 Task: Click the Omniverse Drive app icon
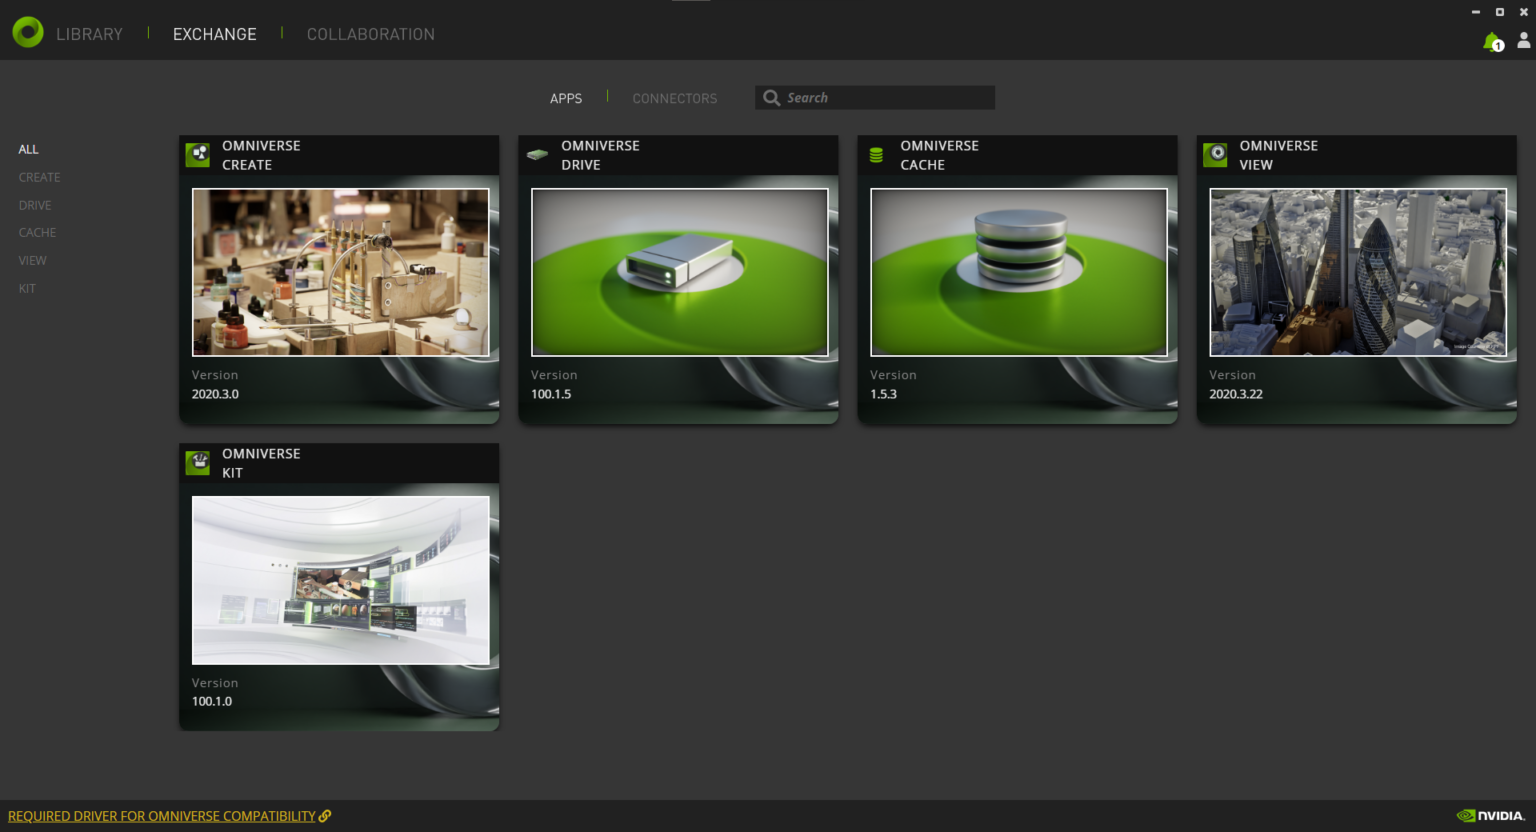click(536, 155)
